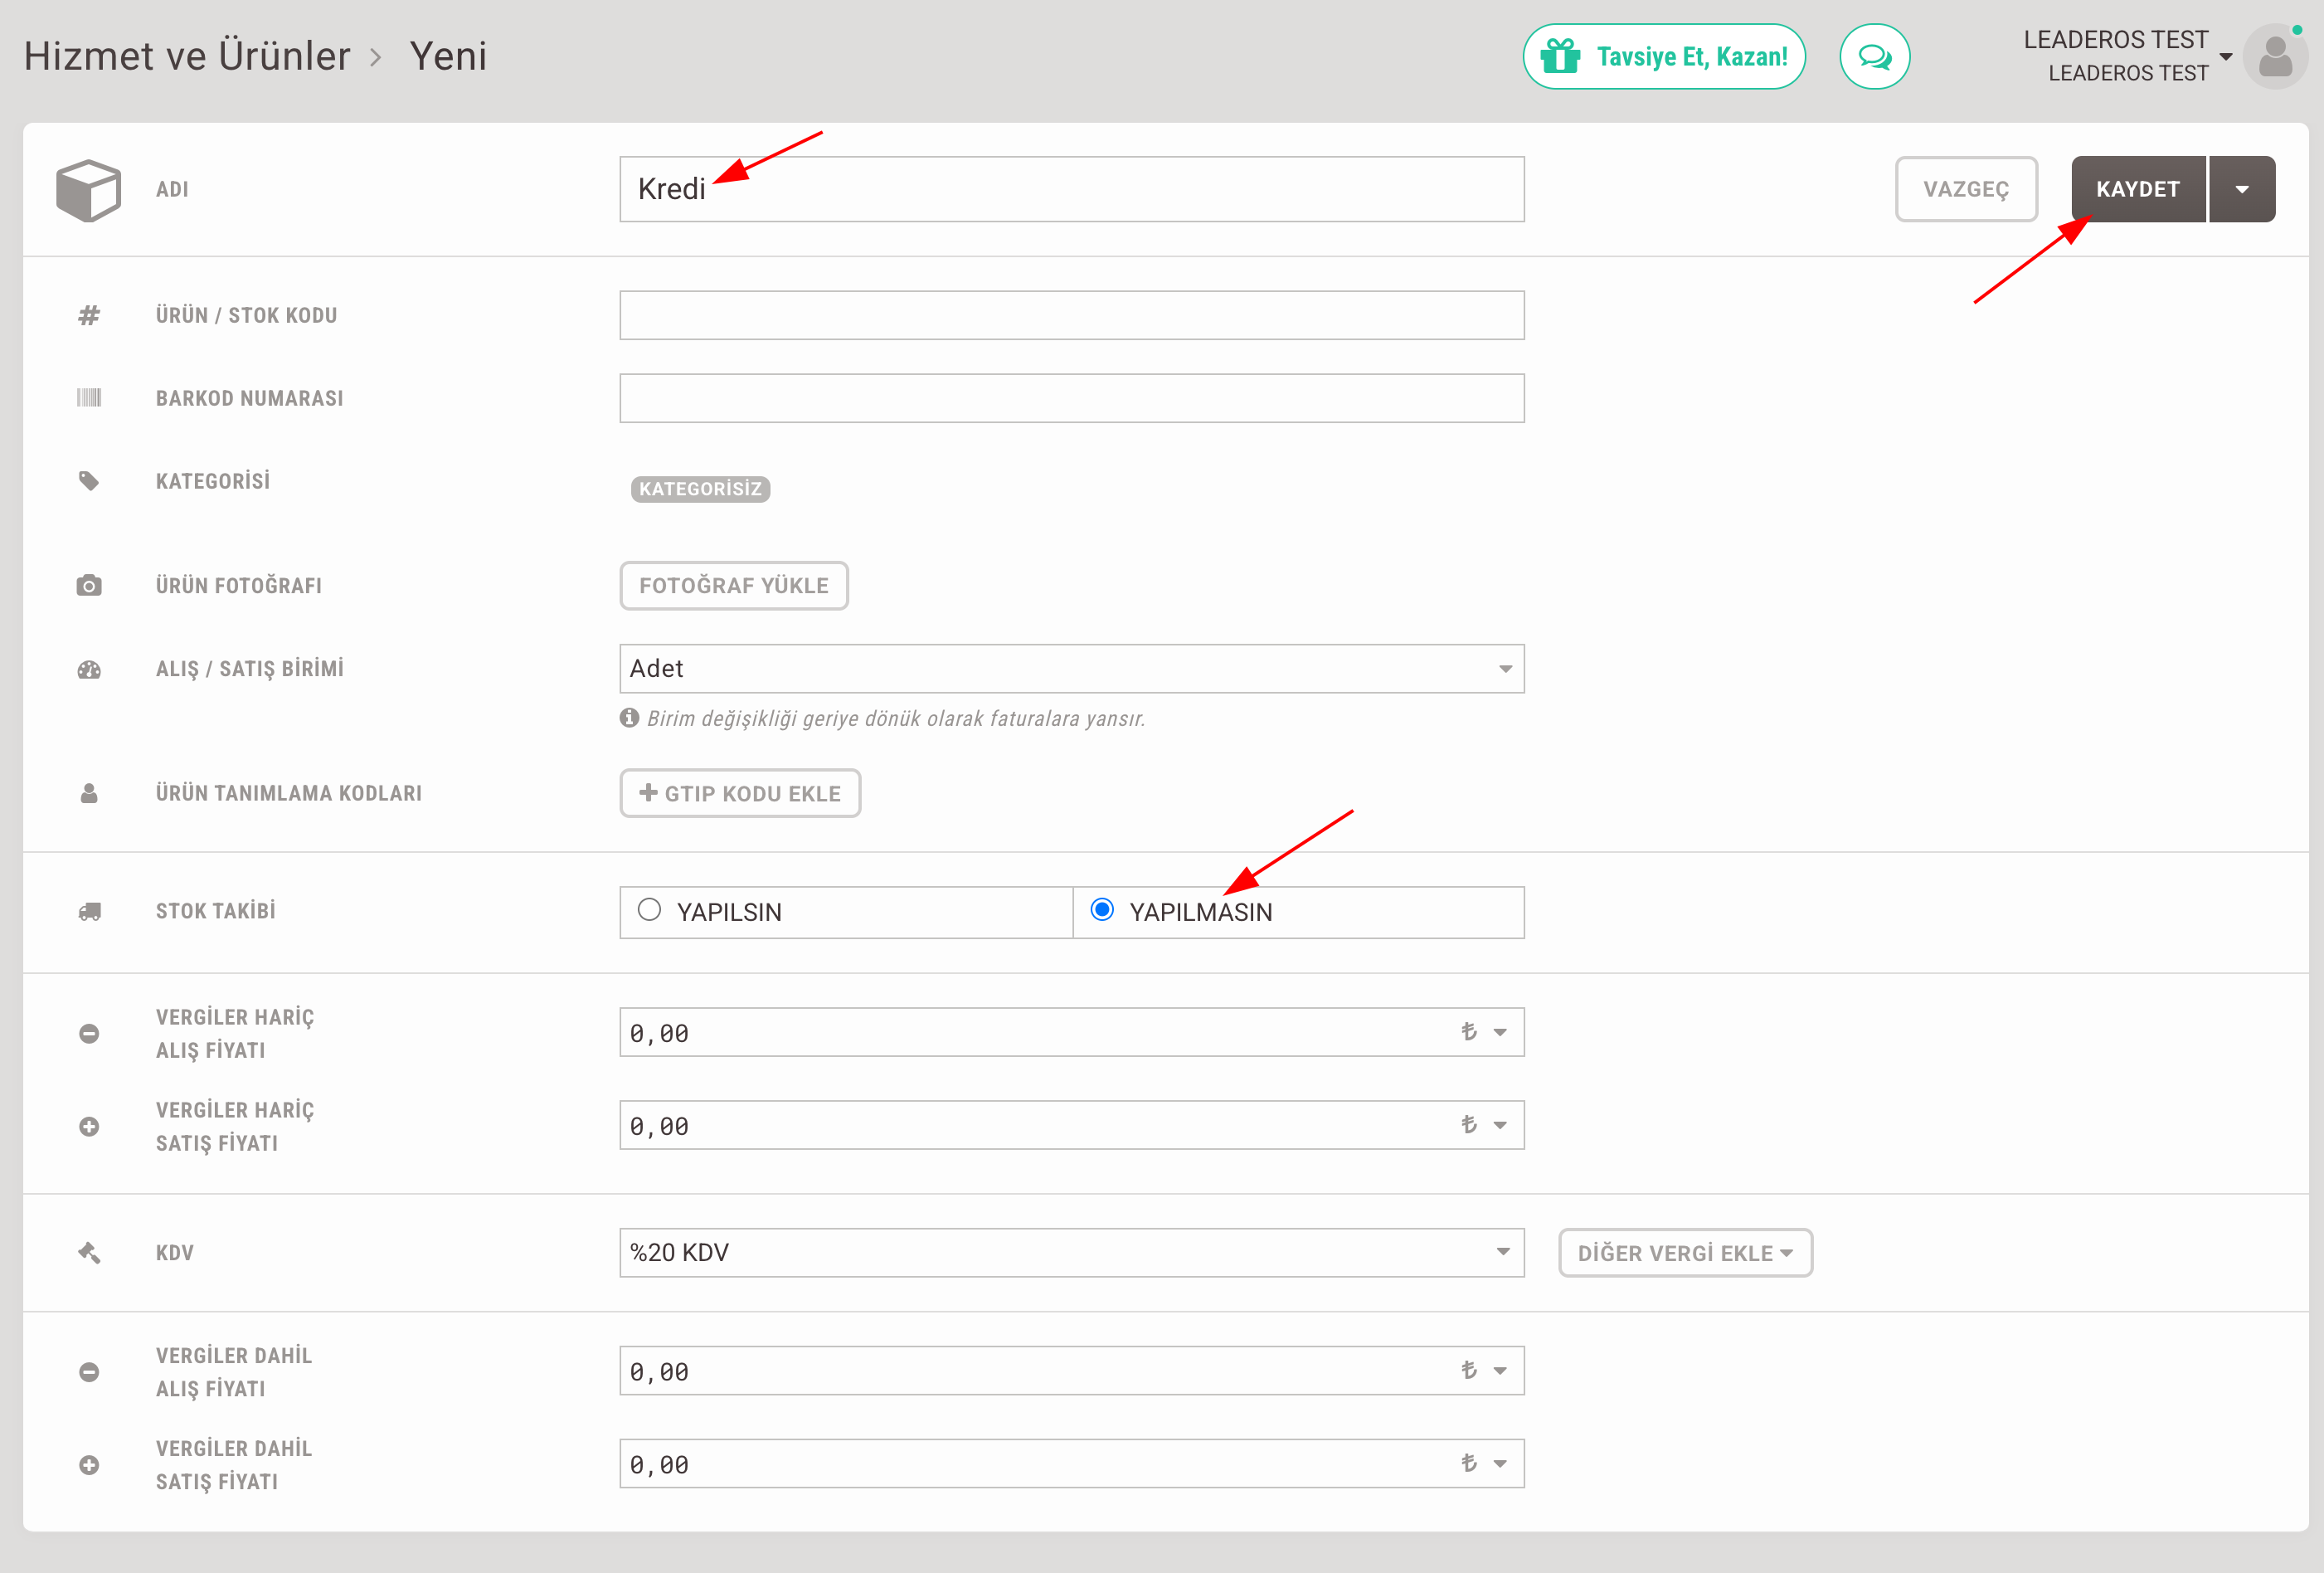This screenshot has height=1573, width=2324.
Task: Click the info icon under unit dropdown
Action: (x=629, y=718)
